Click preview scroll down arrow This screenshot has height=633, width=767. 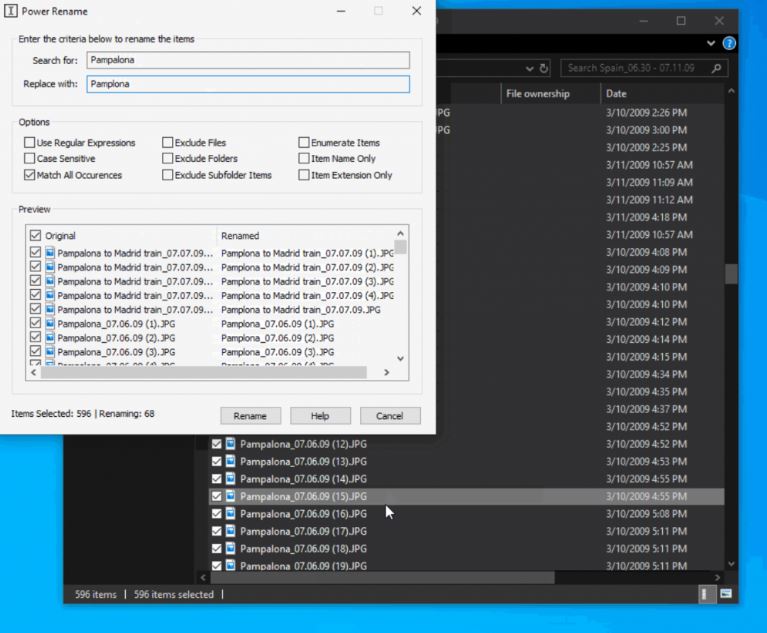point(401,359)
